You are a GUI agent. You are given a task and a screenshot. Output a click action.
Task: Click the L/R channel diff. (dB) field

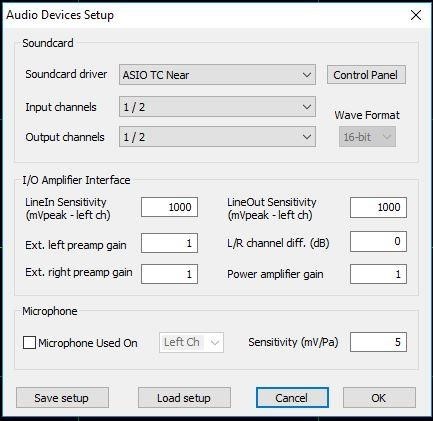[378, 241]
